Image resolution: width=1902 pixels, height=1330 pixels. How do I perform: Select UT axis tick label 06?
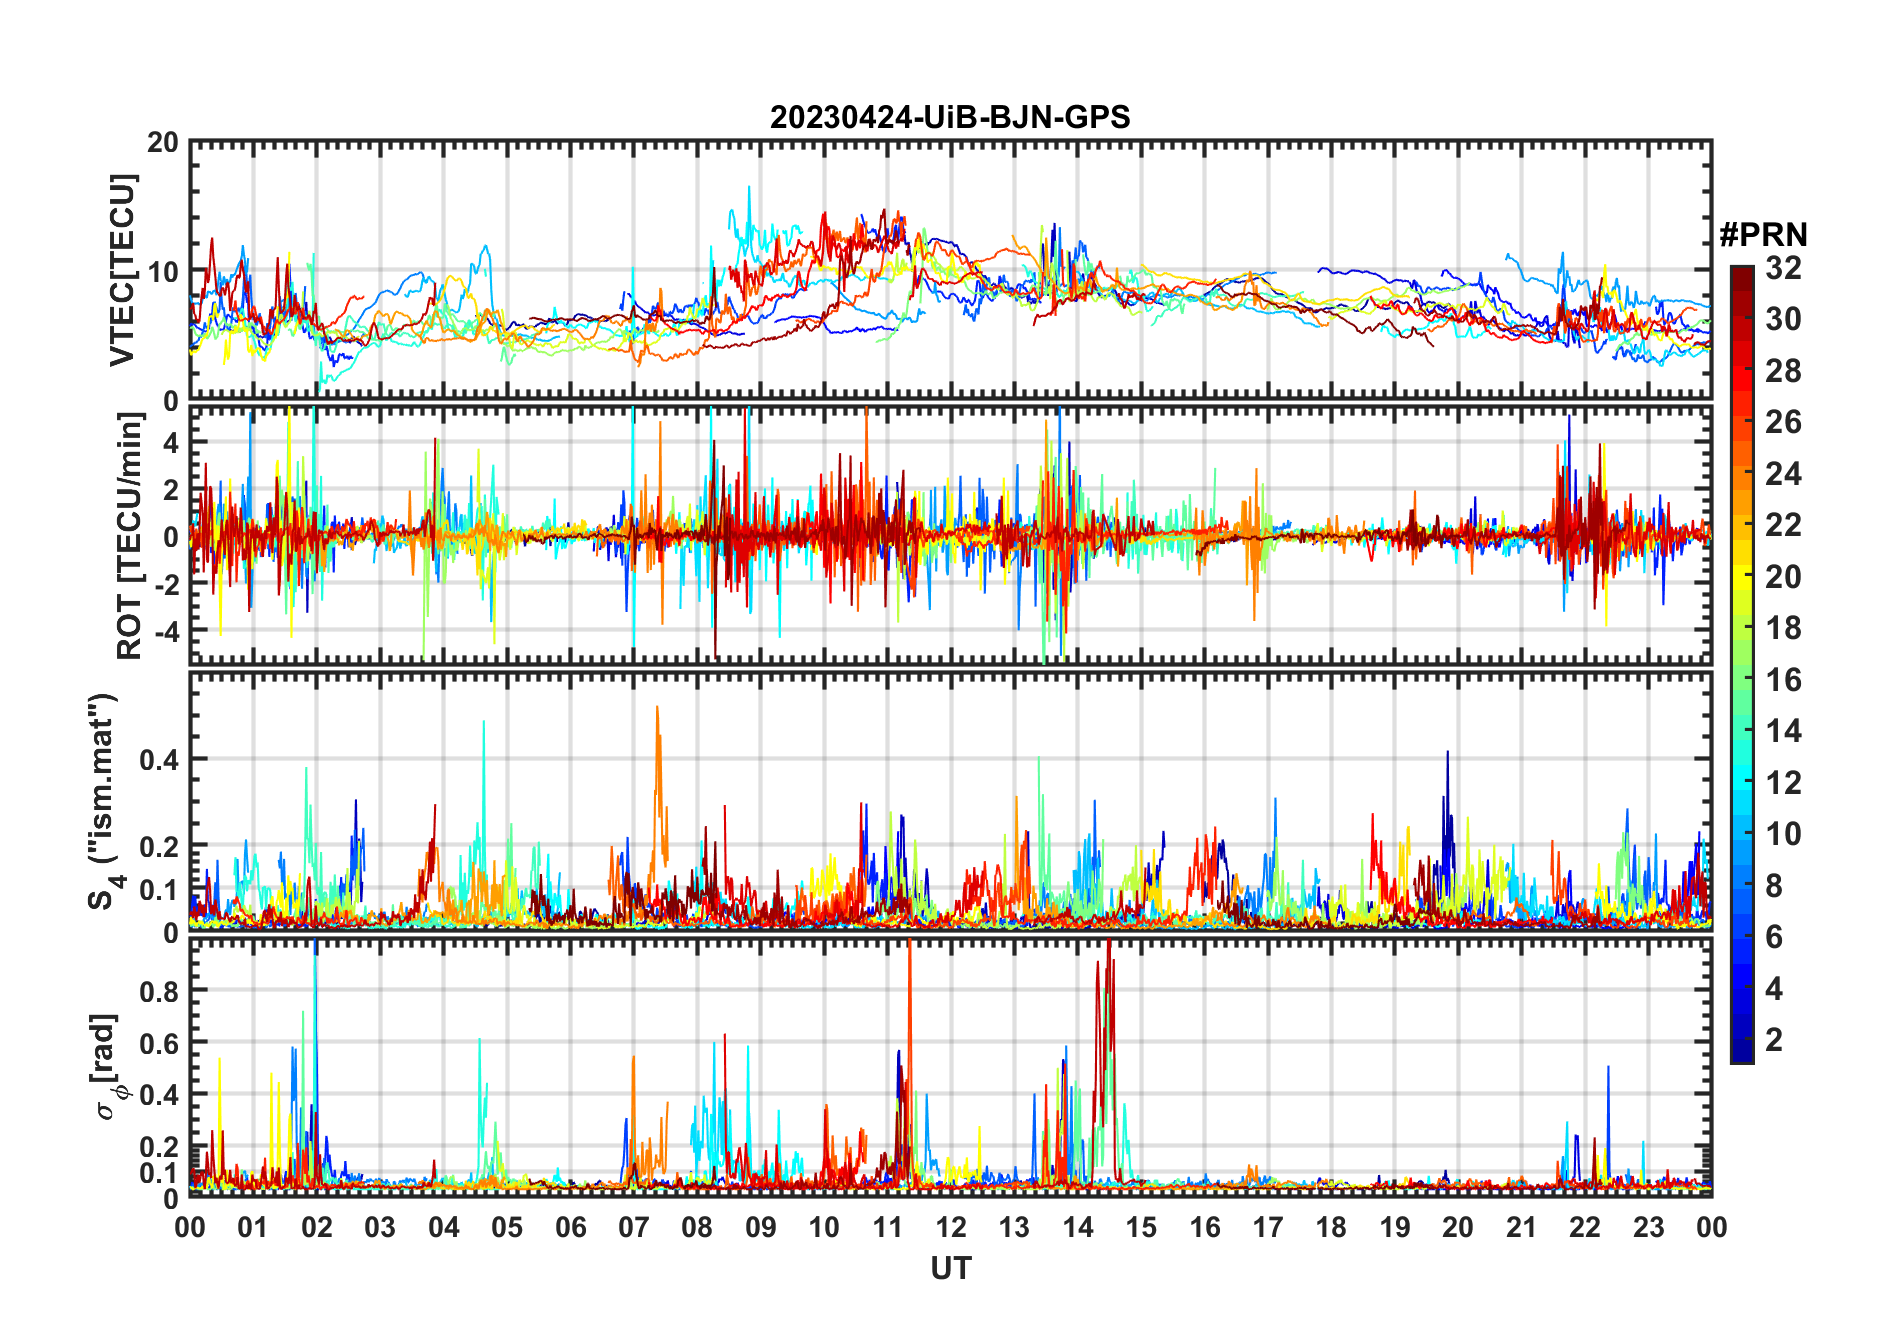point(571,1227)
